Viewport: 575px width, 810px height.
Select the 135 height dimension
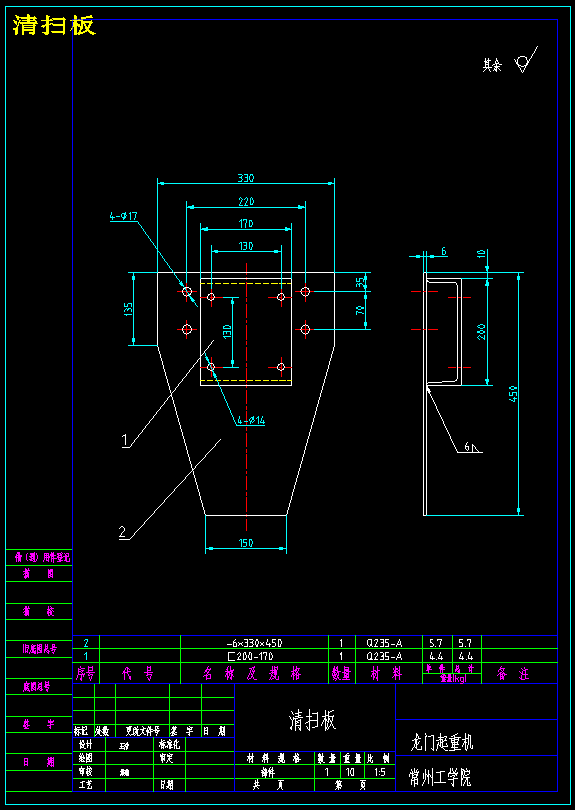tap(128, 309)
